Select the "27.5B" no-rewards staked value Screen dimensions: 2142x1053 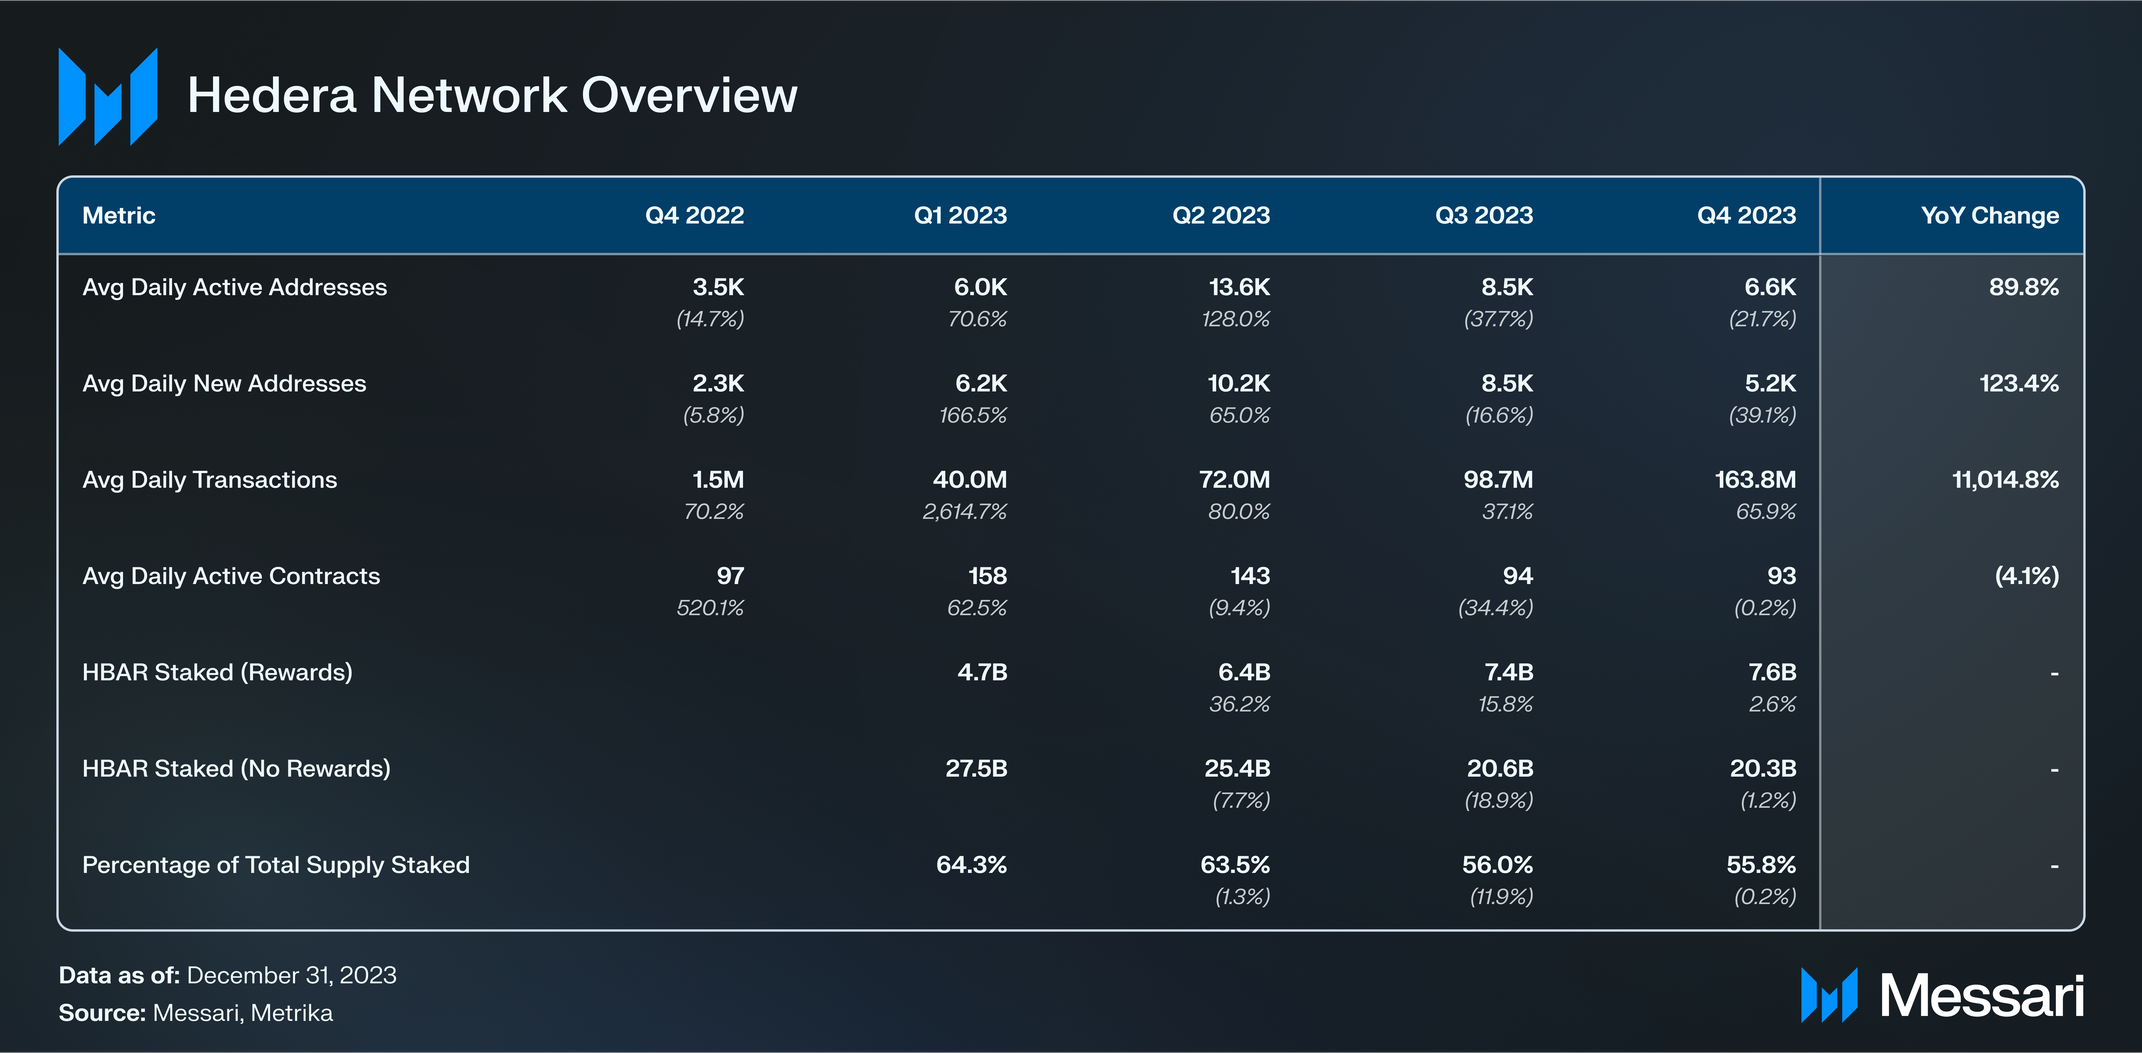click(x=977, y=769)
